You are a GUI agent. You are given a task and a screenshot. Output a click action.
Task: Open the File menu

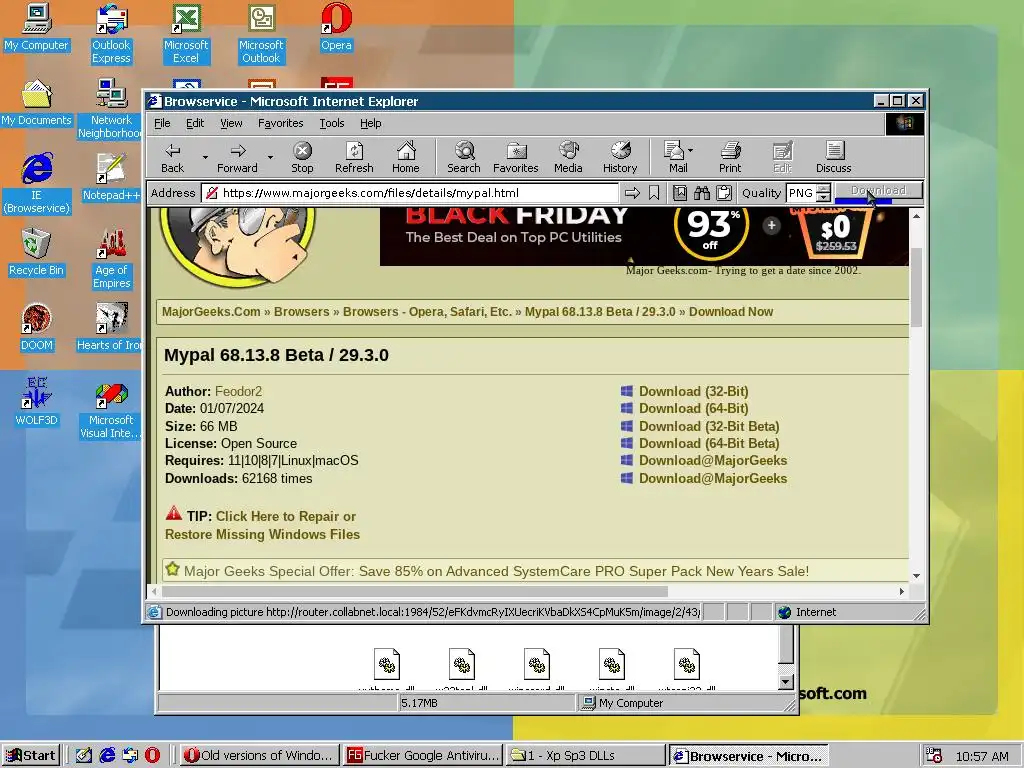click(x=162, y=123)
